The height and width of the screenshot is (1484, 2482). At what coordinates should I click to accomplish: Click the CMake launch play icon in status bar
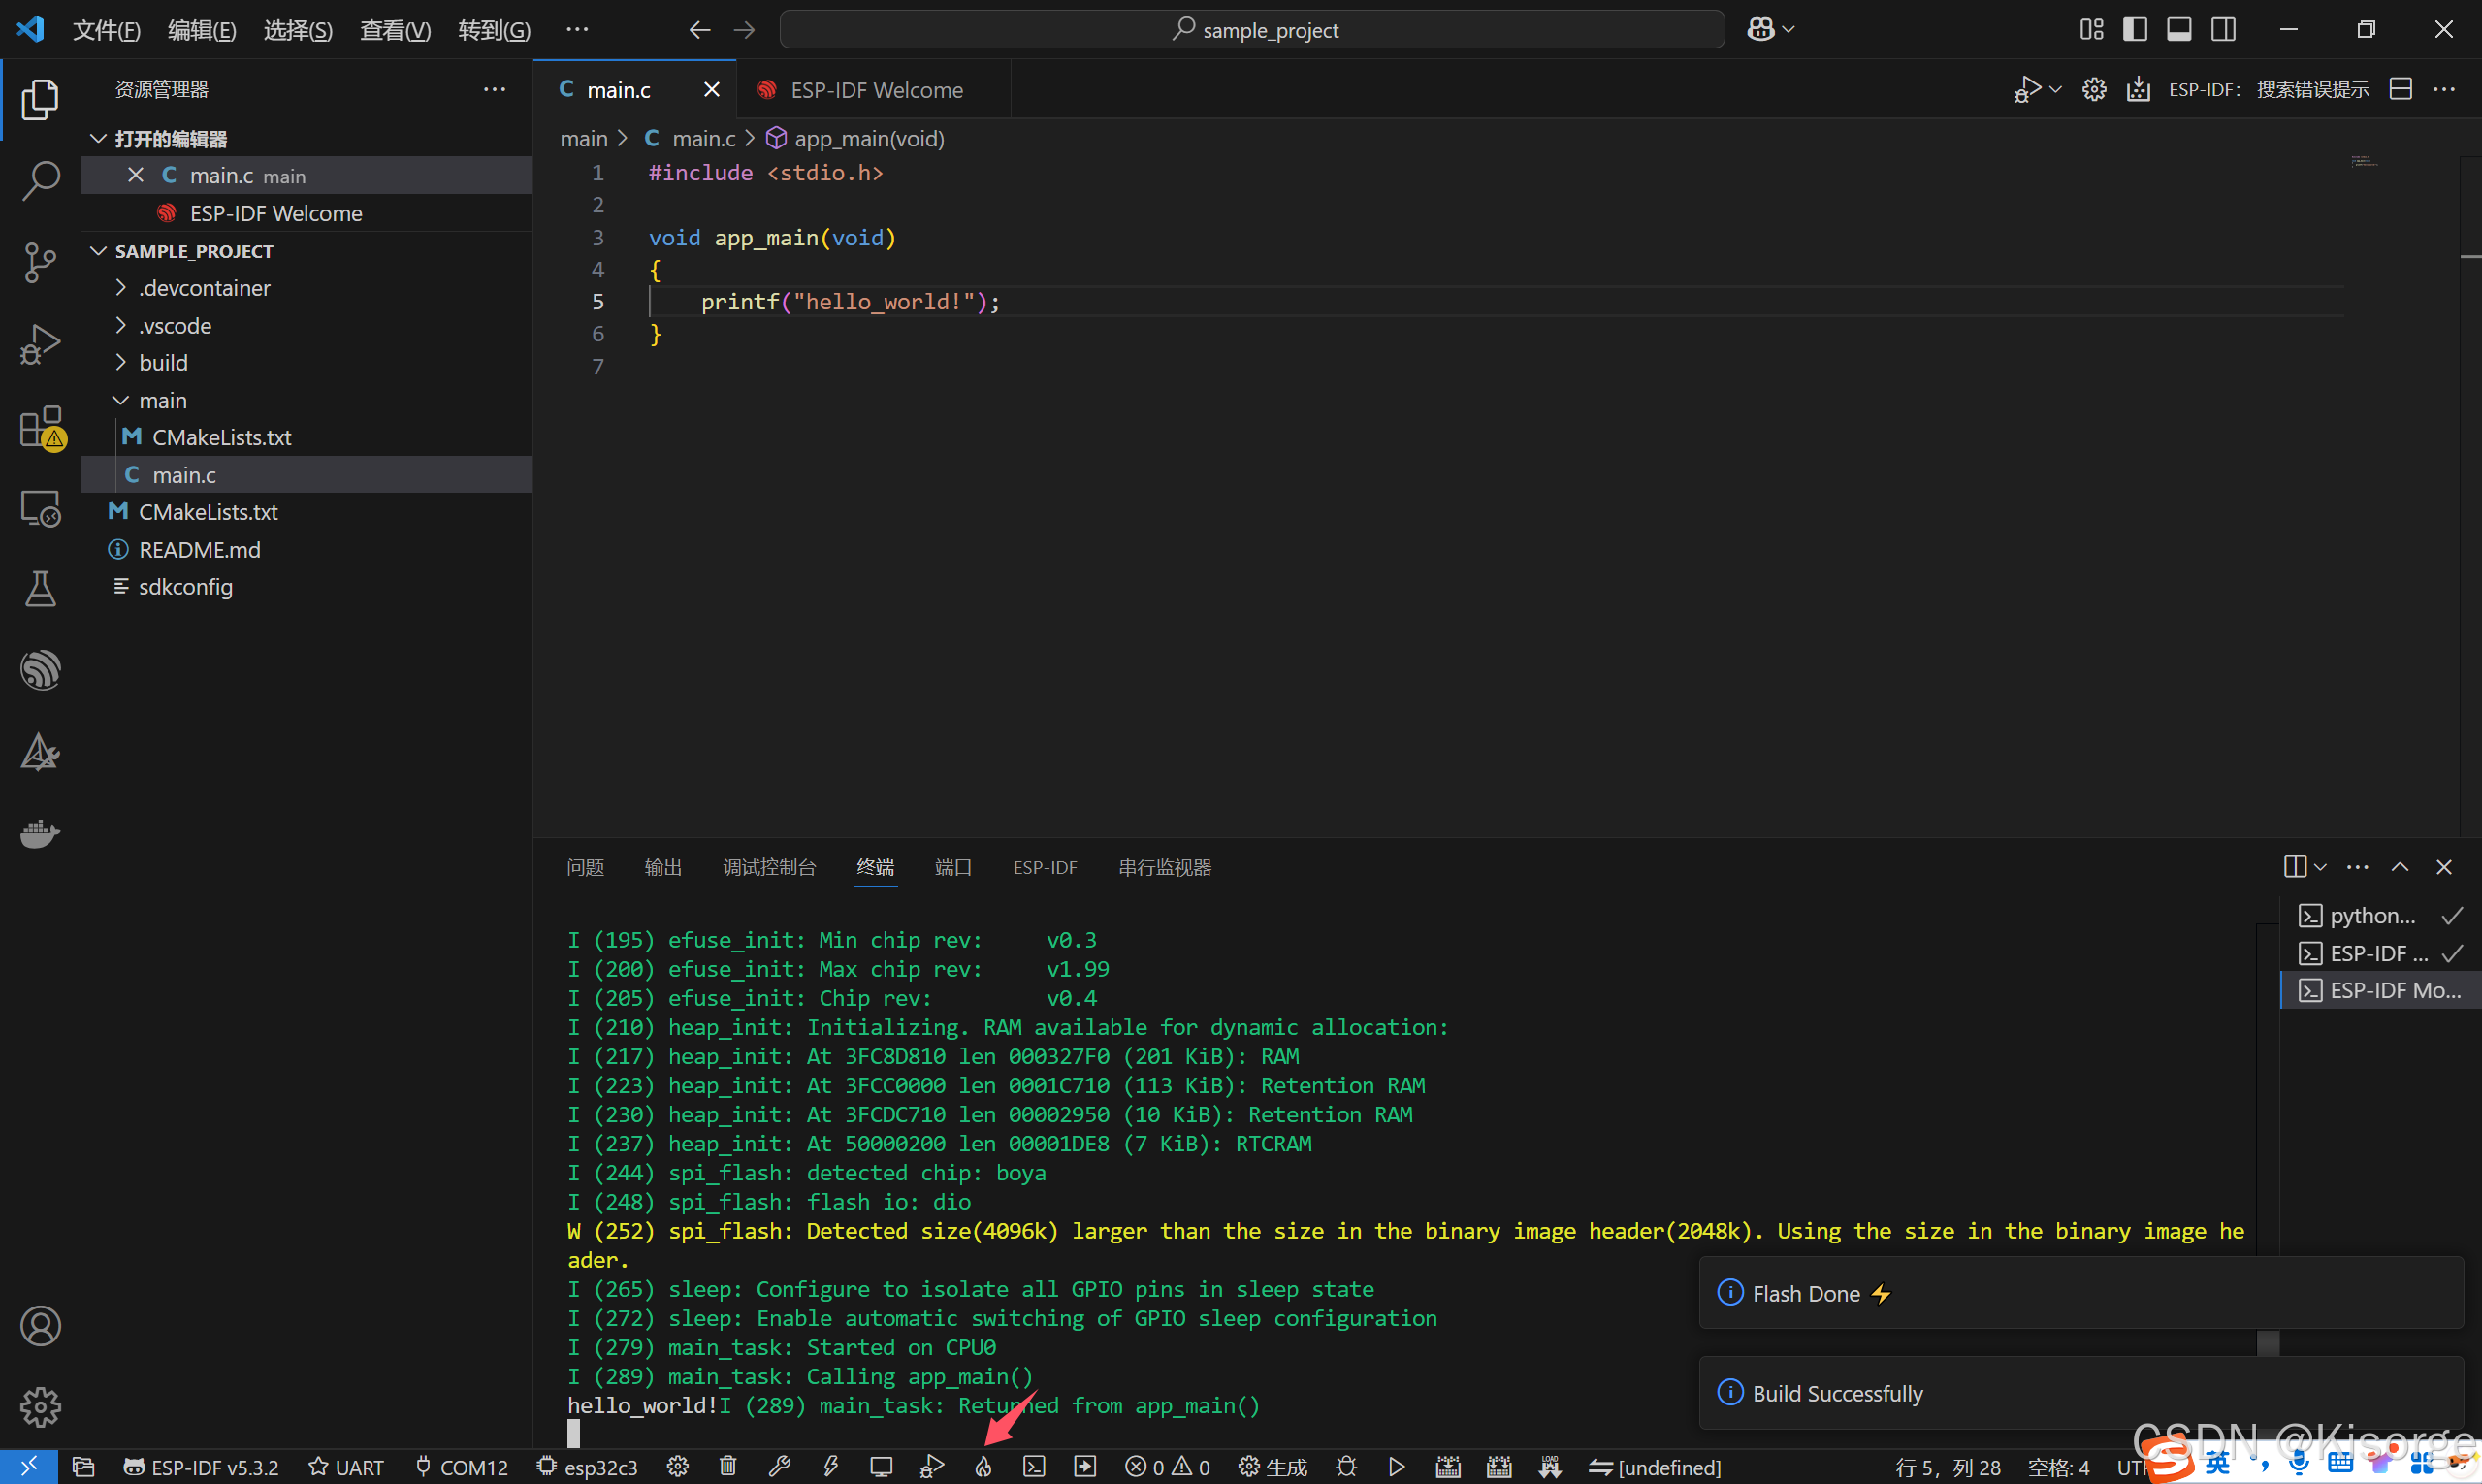coord(1396,1467)
